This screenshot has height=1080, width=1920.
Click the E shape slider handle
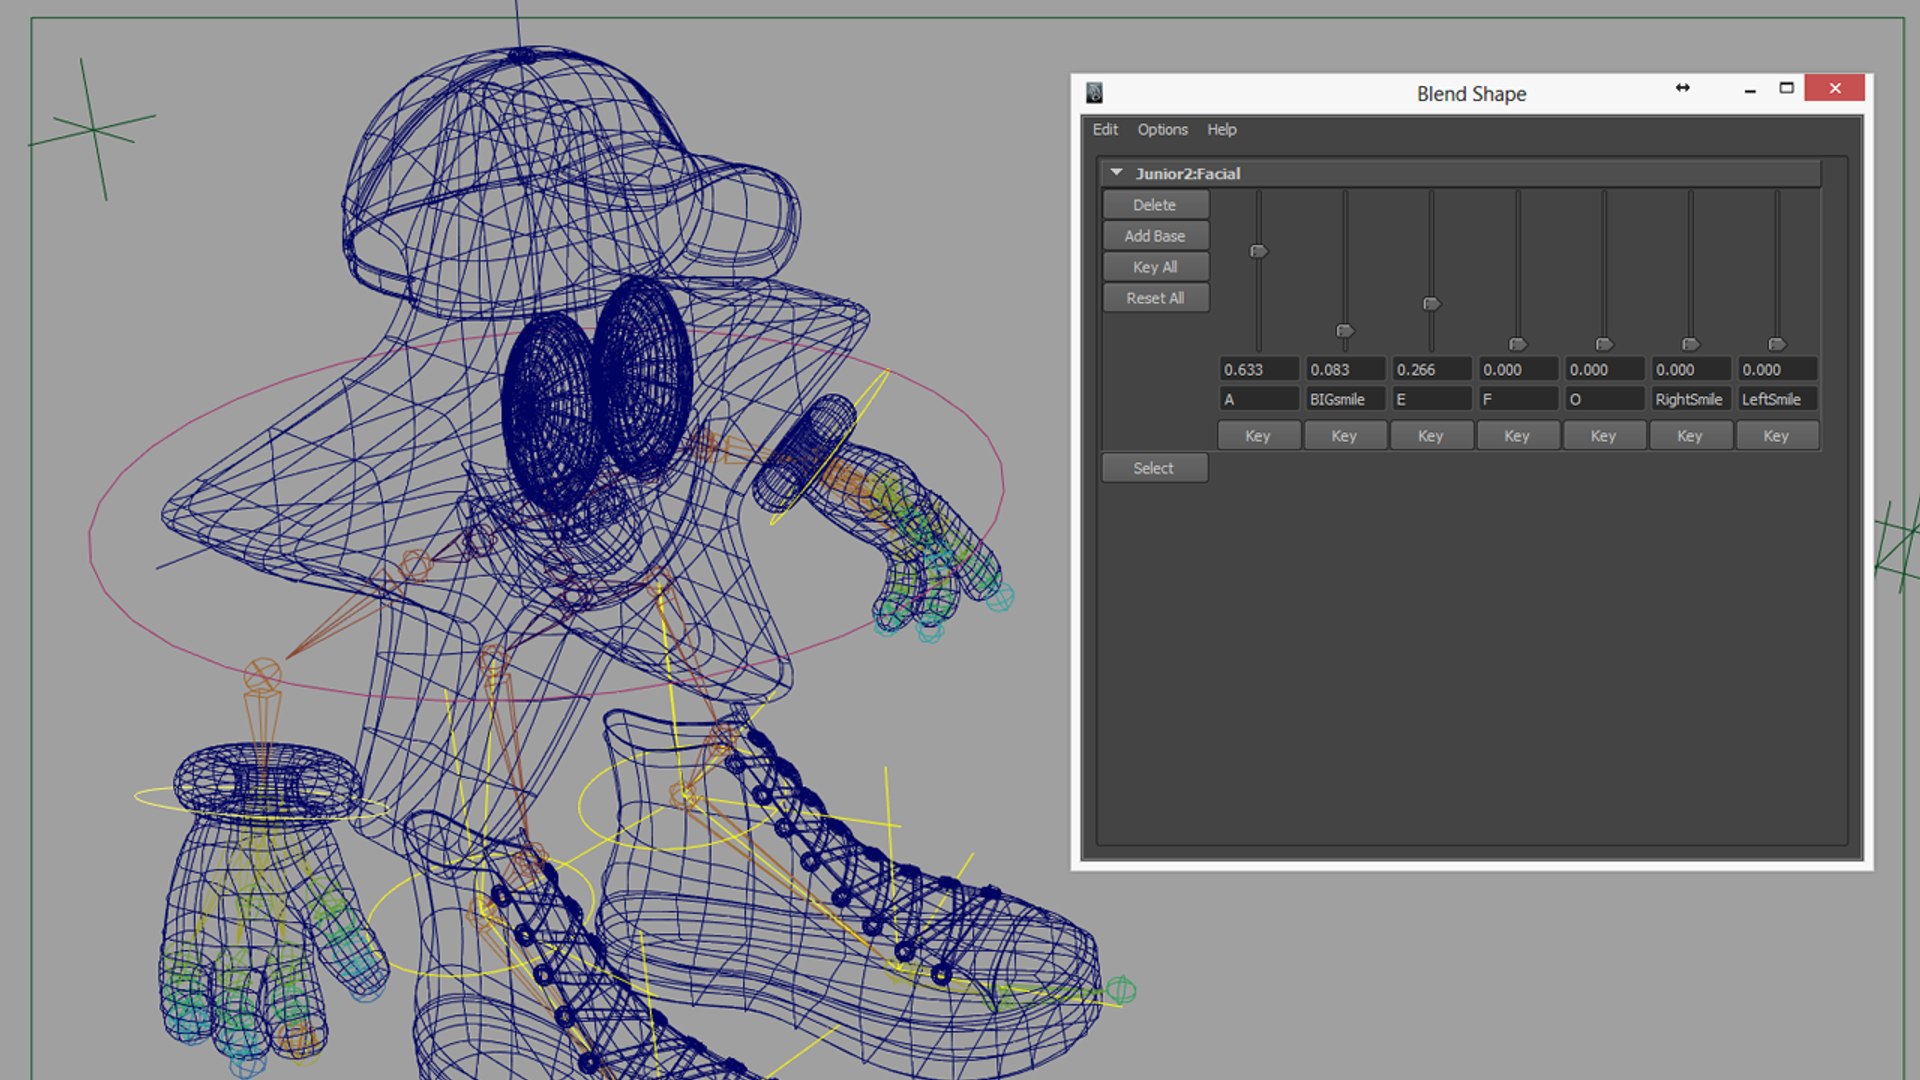tap(1431, 304)
